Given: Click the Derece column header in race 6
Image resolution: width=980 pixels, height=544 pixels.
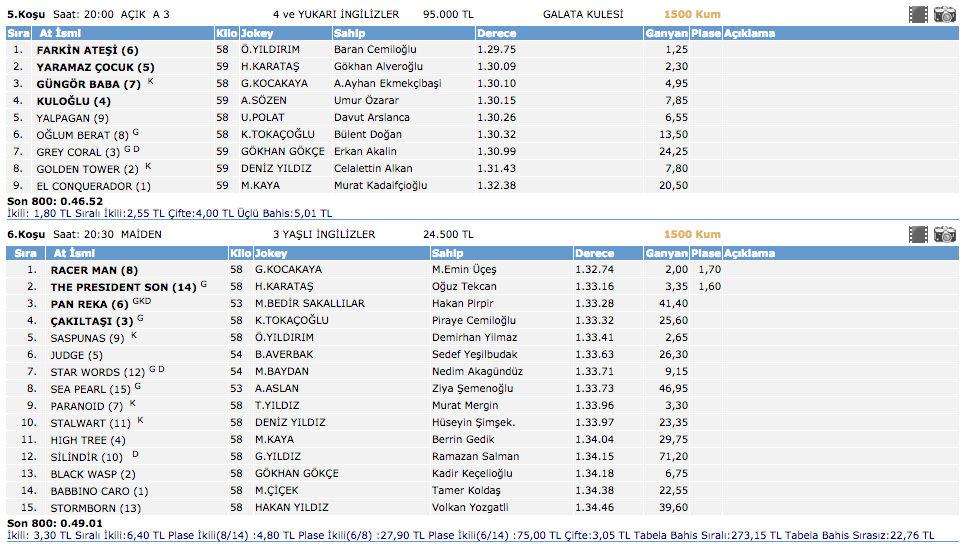Looking at the screenshot, I should coord(596,253).
